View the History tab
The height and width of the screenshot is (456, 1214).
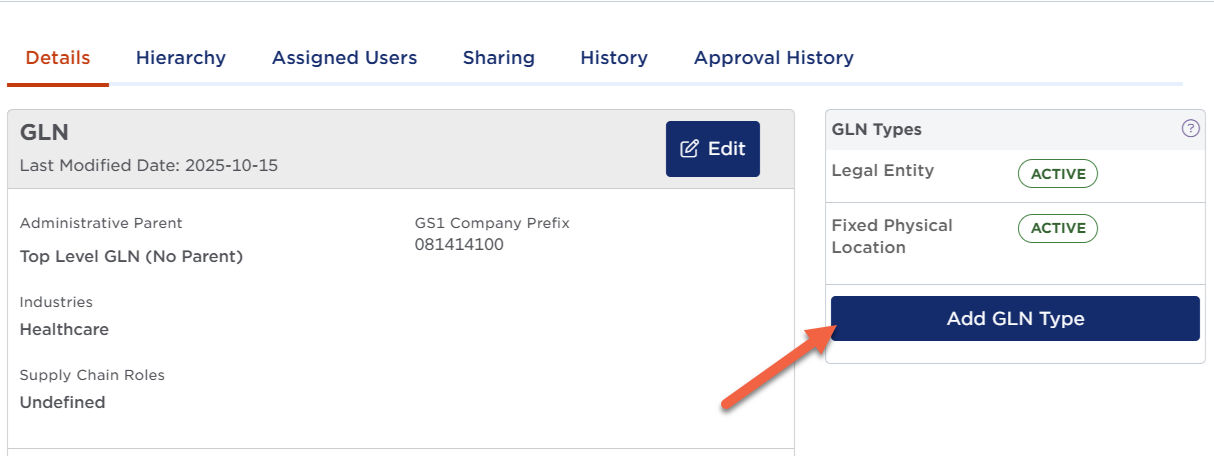pos(613,58)
